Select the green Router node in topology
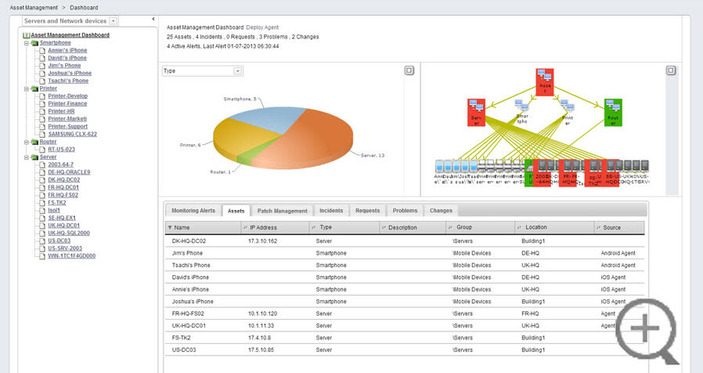This screenshot has height=373, width=703. point(613,113)
